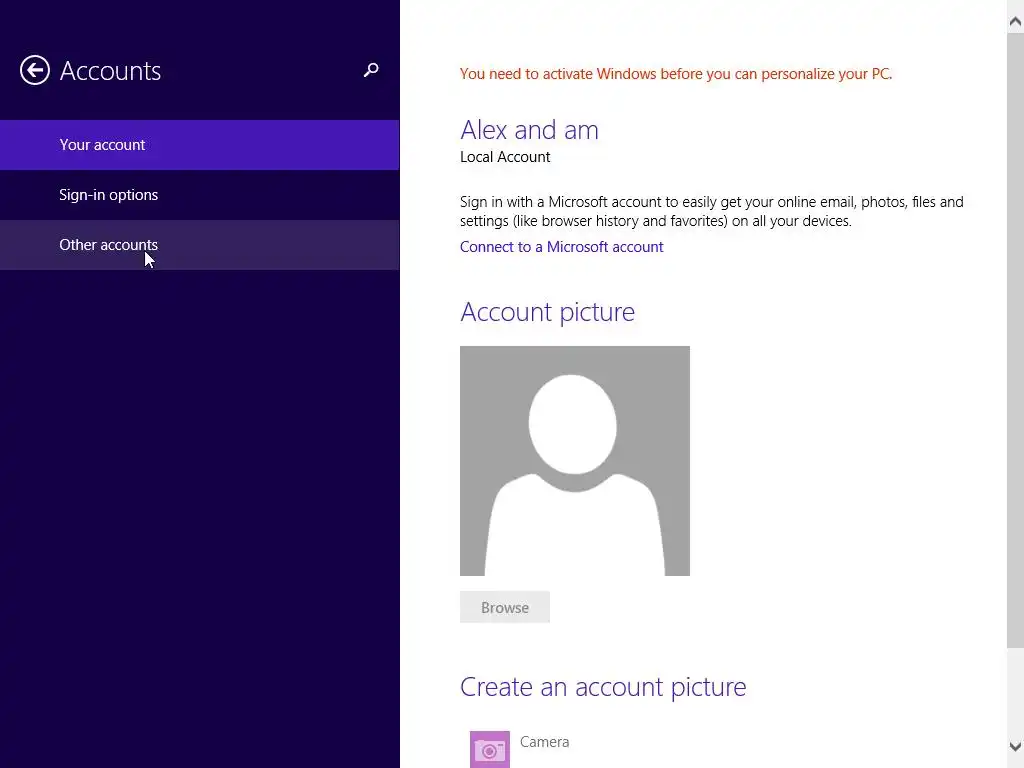Click Connect to a Microsoft account link
Screen dimensions: 1024x768
tap(562, 247)
